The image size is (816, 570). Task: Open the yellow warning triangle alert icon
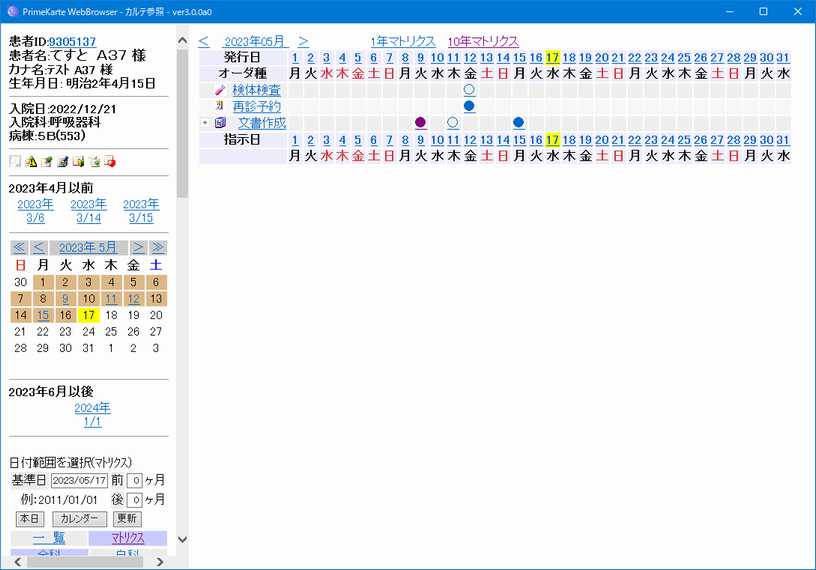(31, 162)
